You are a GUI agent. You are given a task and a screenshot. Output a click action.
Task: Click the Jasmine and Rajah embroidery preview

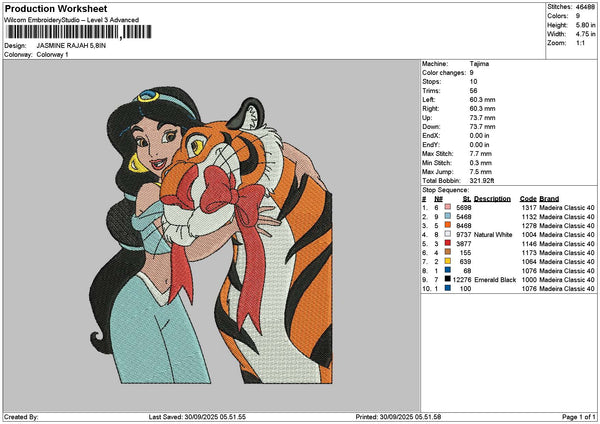(211, 235)
